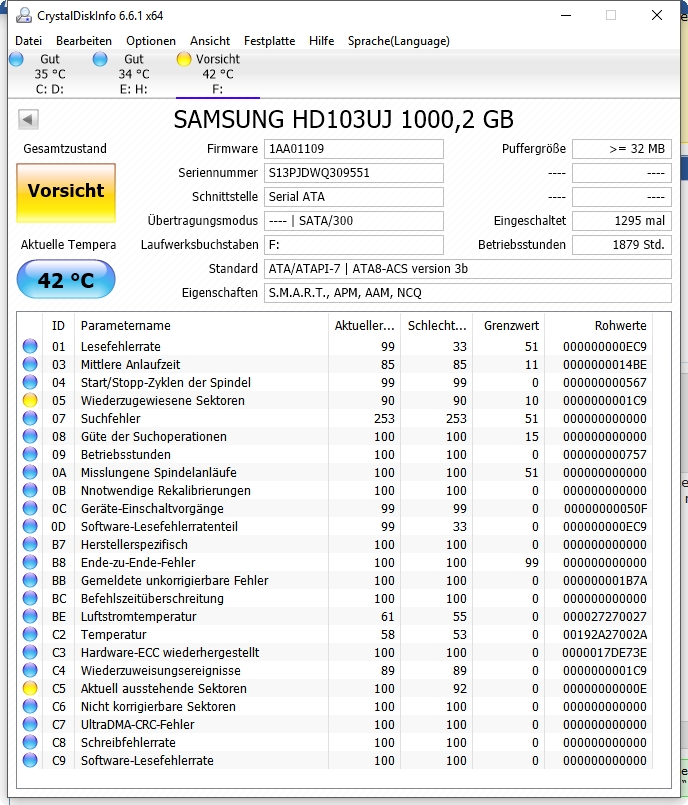Click the blue dot for Luftstromtemperatur
This screenshot has width=688, height=805.
click(x=30, y=616)
